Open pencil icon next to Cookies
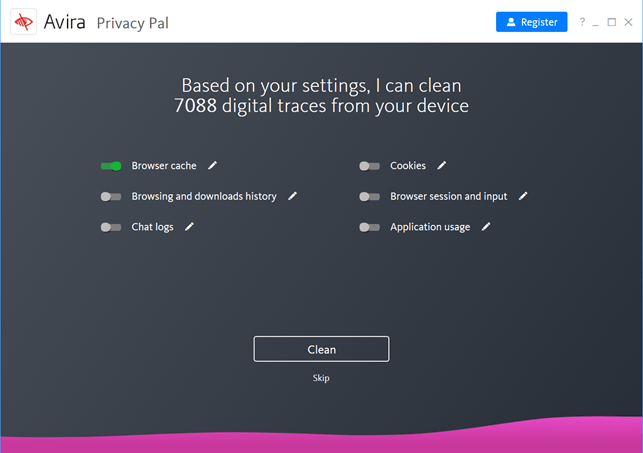Viewport: 643px width, 453px height. point(441,166)
